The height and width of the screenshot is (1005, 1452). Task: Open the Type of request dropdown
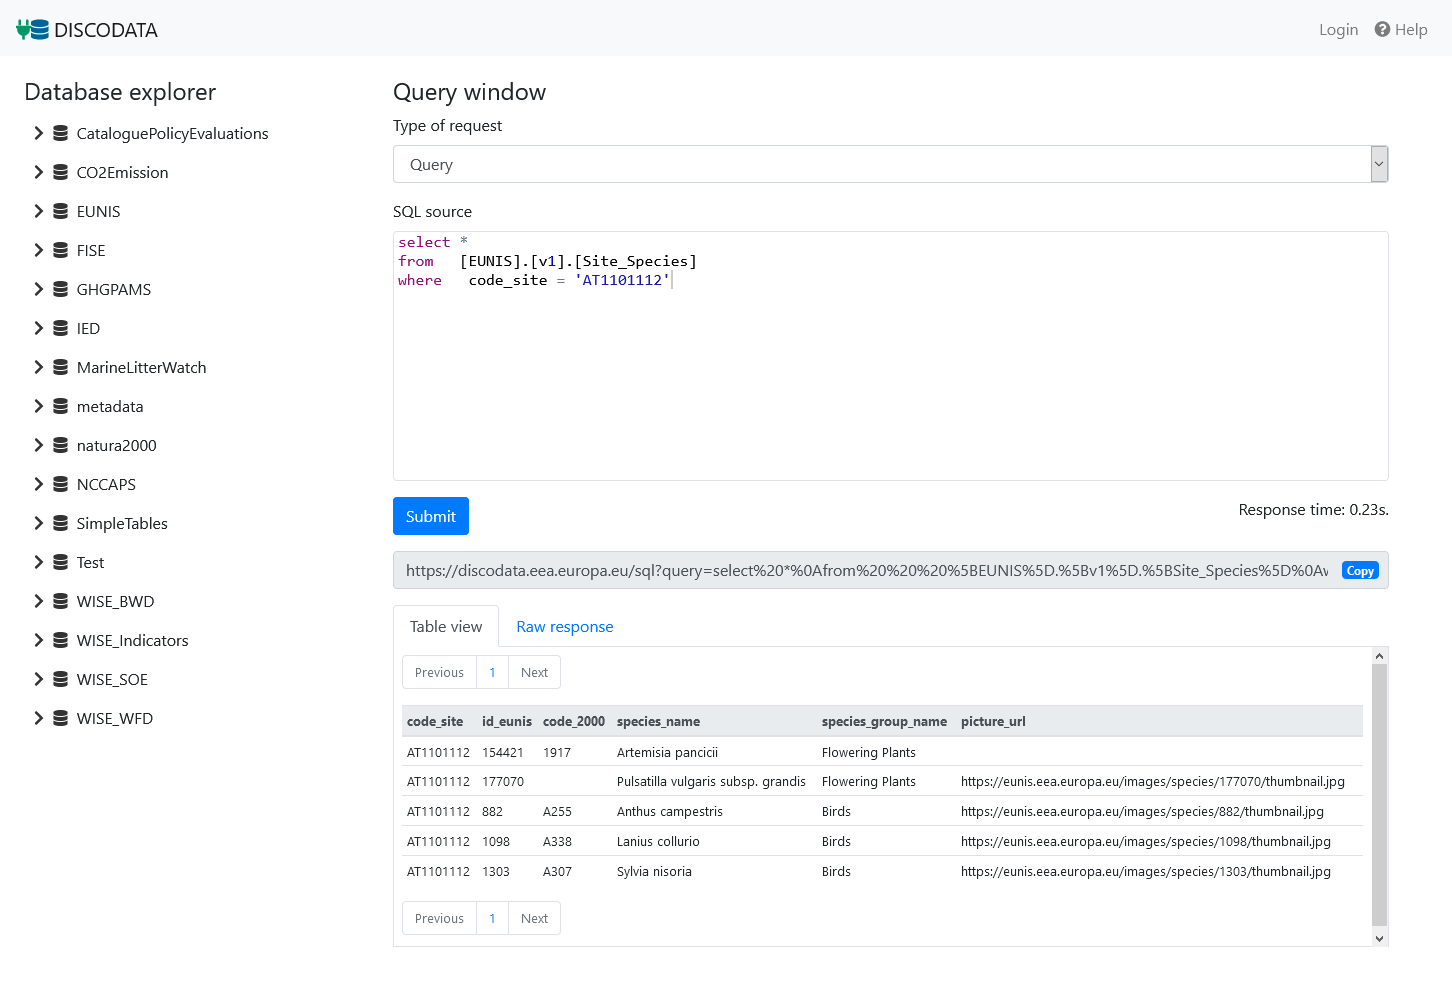click(890, 164)
